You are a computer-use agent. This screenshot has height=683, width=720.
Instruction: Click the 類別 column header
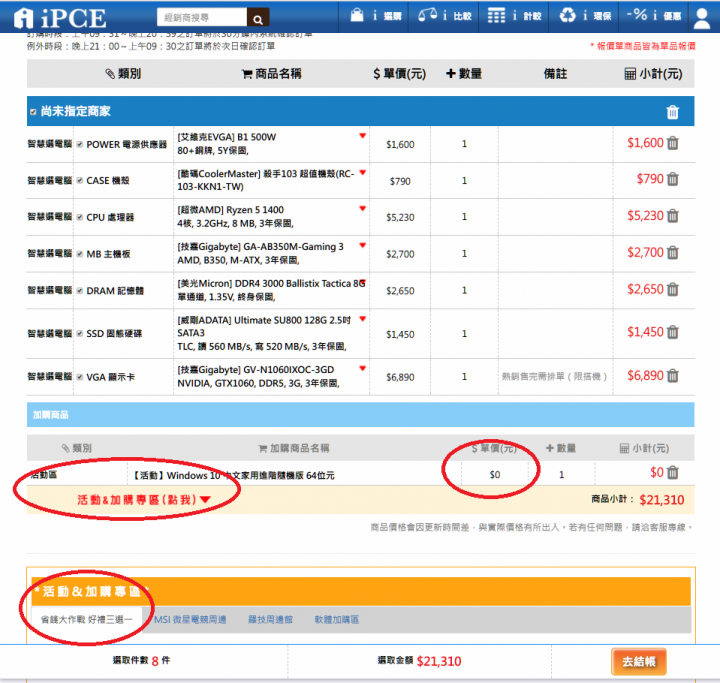pos(123,73)
